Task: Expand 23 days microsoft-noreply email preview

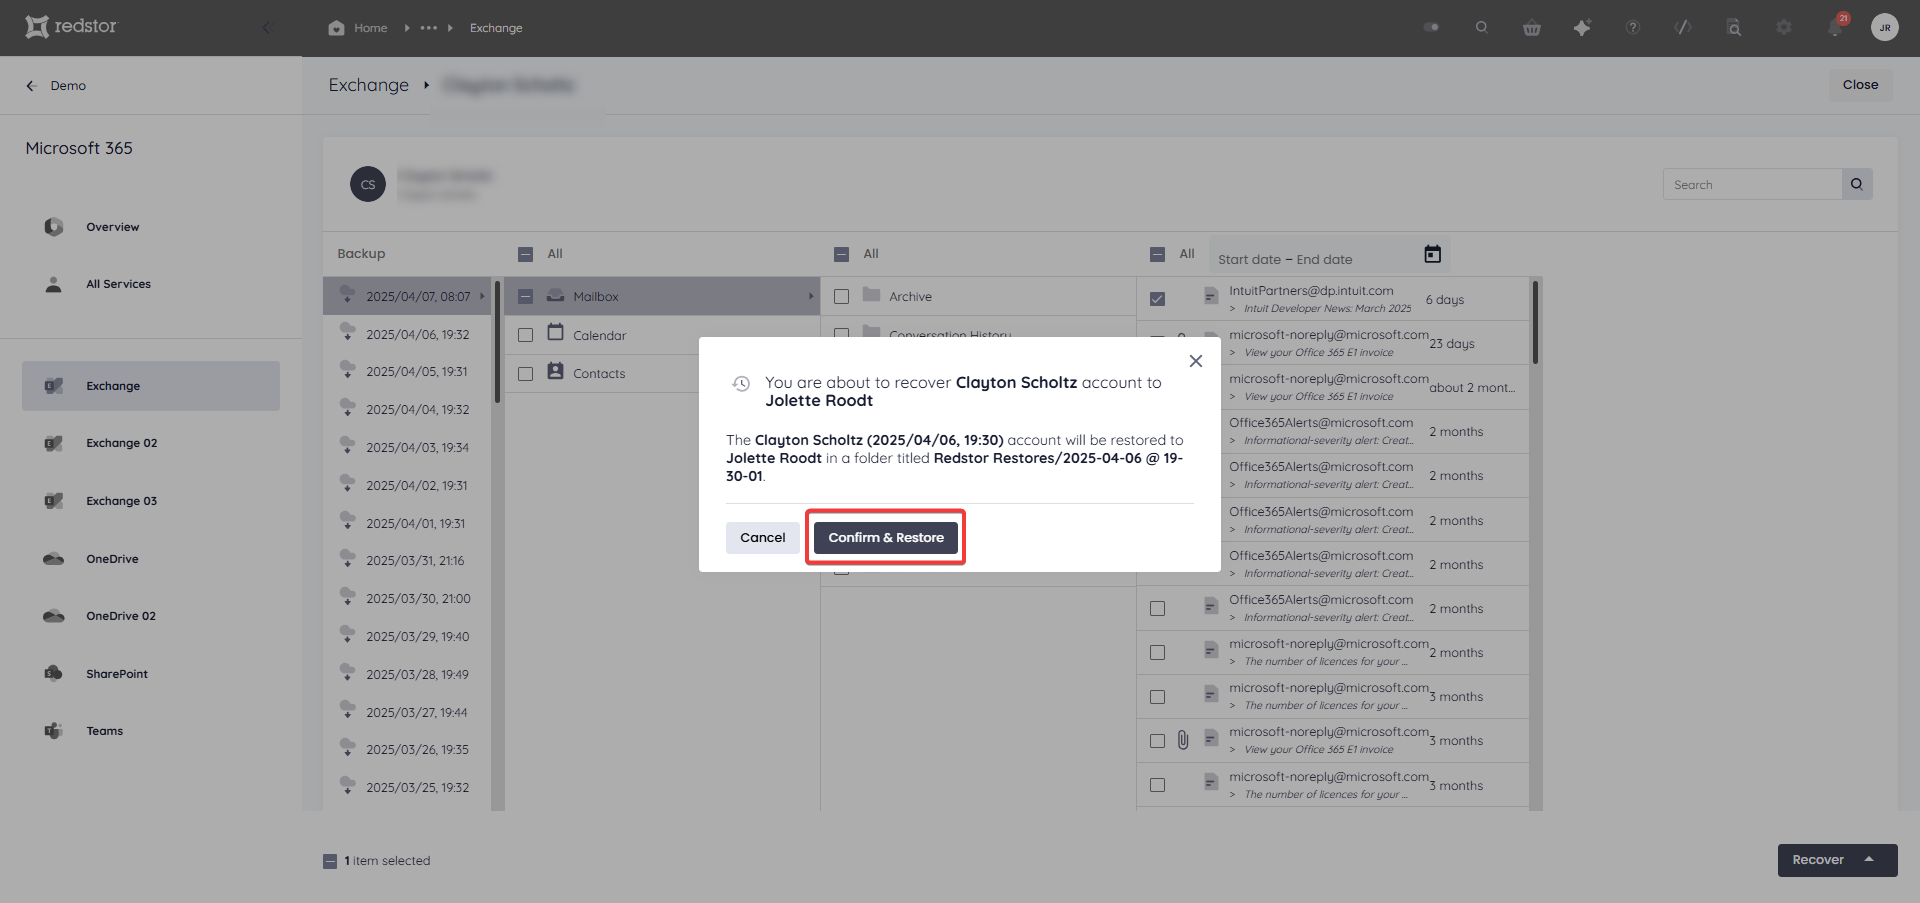Action: [1232, 353]
